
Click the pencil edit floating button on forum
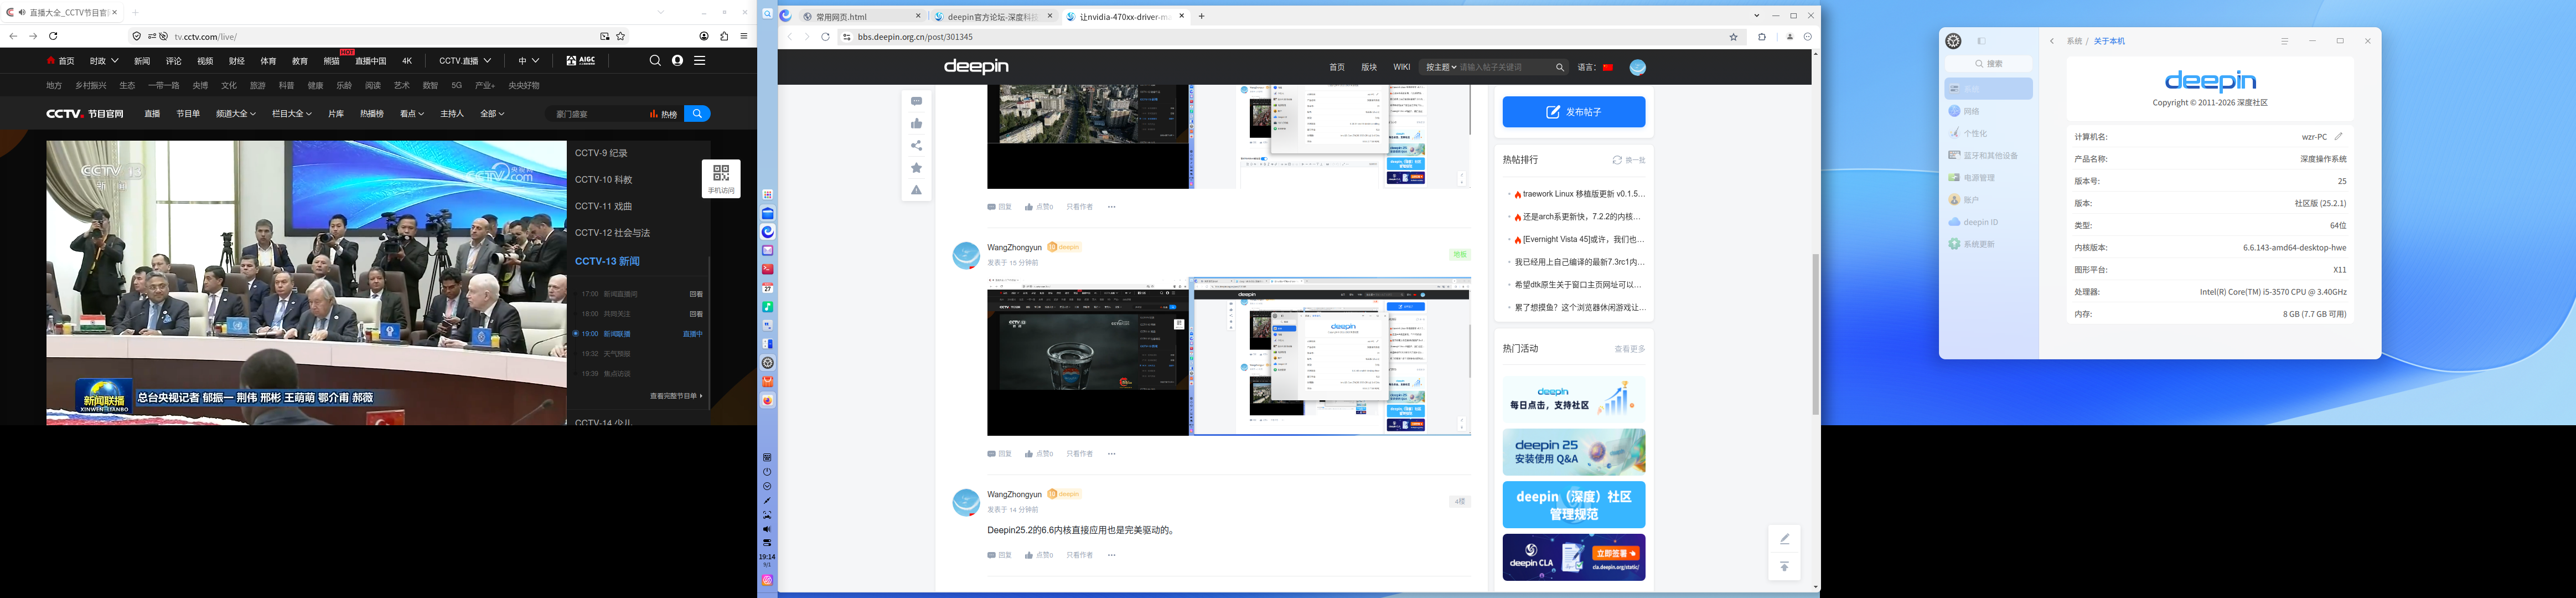tap(1784, 539)
